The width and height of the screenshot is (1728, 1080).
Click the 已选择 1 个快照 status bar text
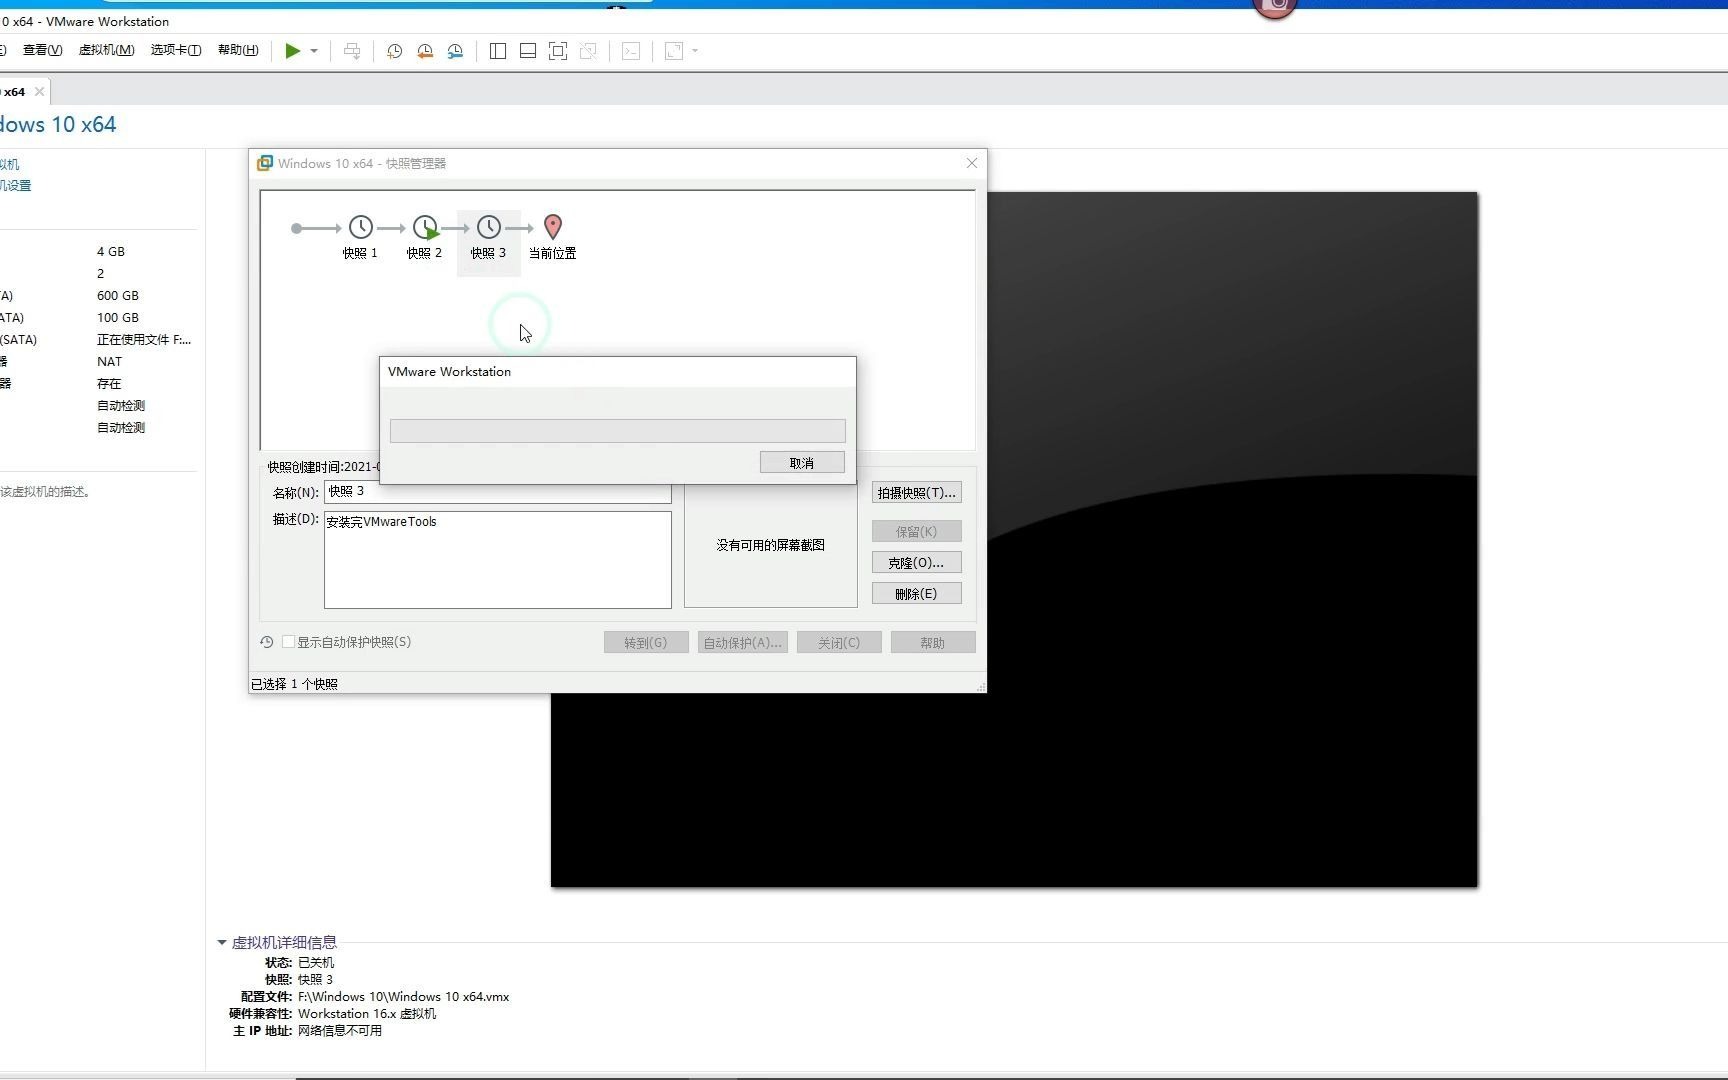(294, 684)
